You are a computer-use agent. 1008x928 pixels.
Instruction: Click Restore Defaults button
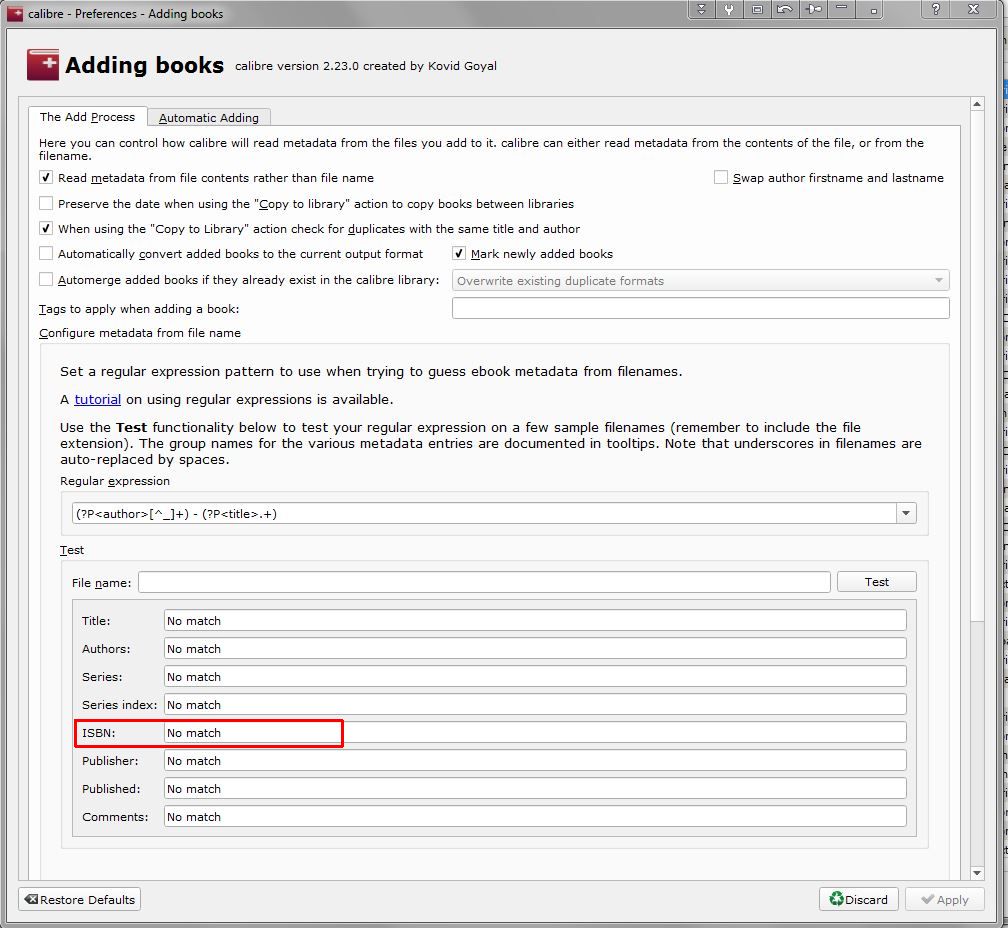pos(80,899)
